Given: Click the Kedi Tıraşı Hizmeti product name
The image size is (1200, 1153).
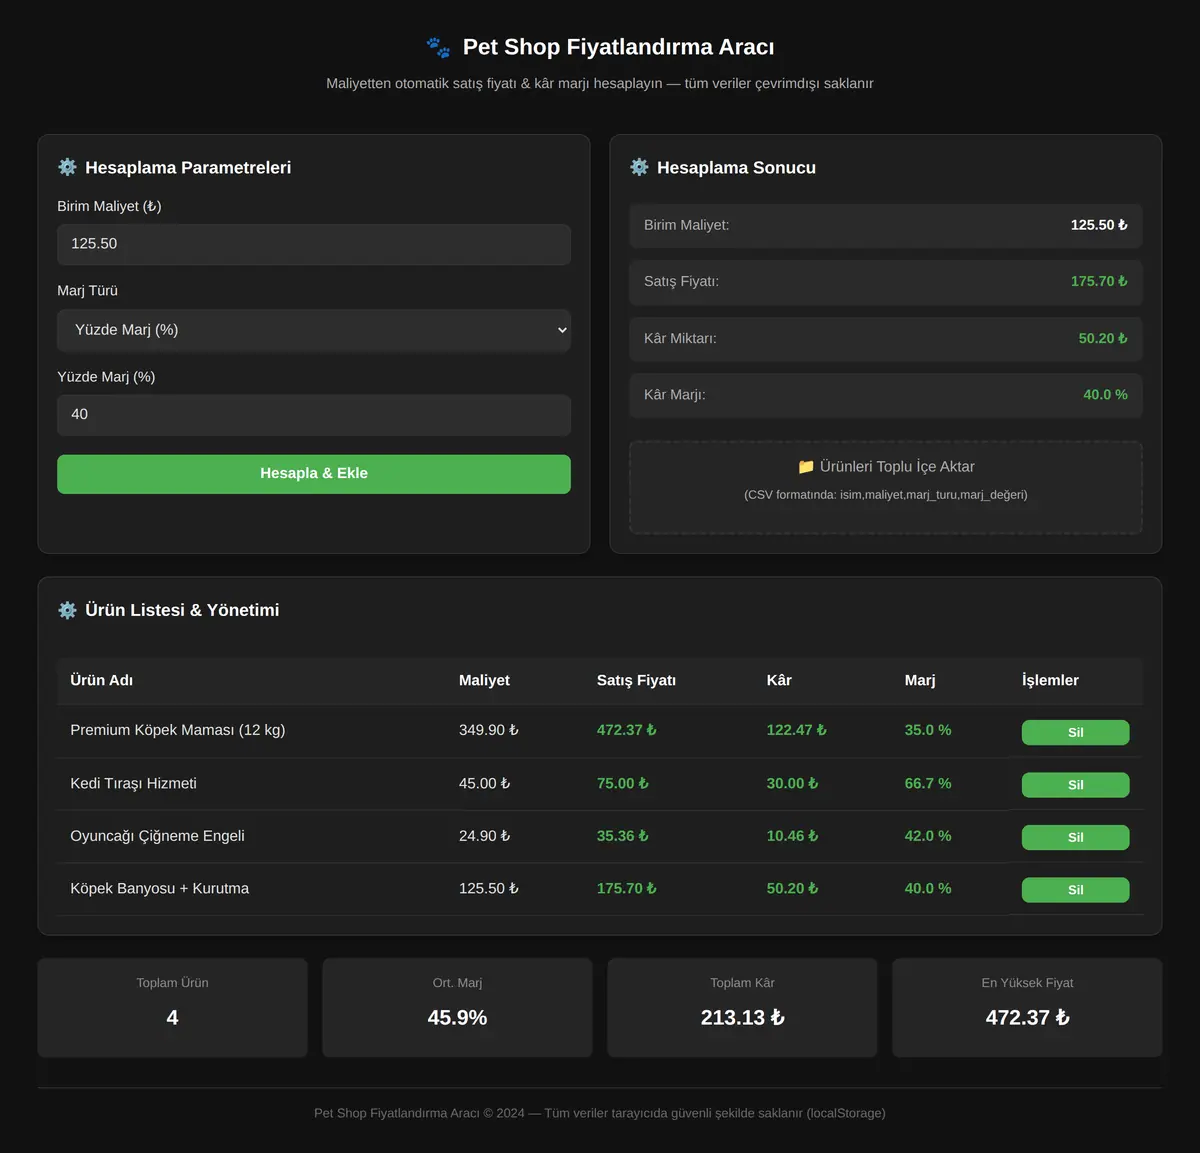Looking at the screenshot, I should click(x=133, y=783).
